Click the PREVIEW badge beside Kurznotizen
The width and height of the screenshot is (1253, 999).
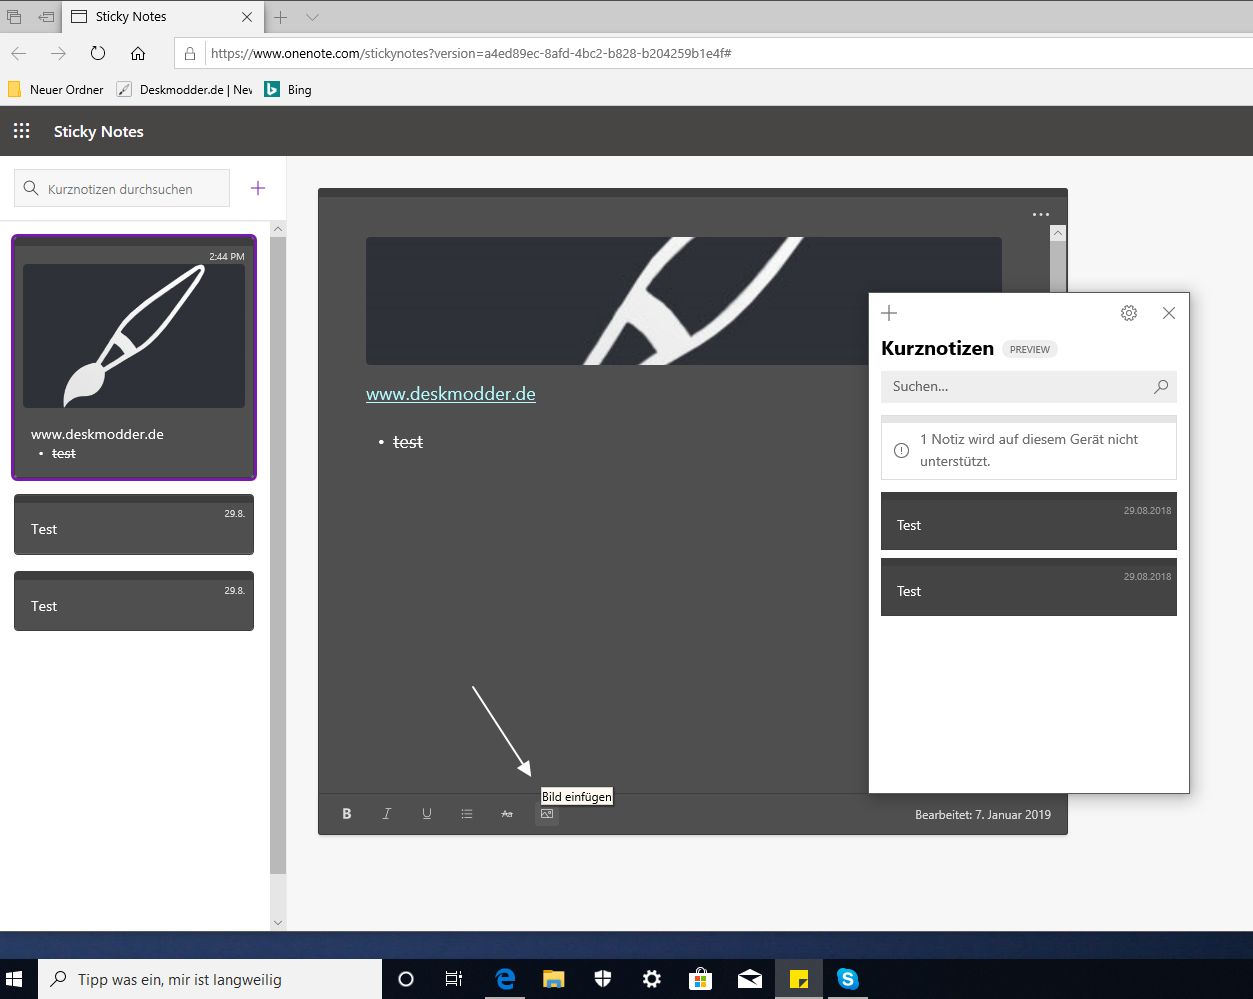tap(1030, 349)
